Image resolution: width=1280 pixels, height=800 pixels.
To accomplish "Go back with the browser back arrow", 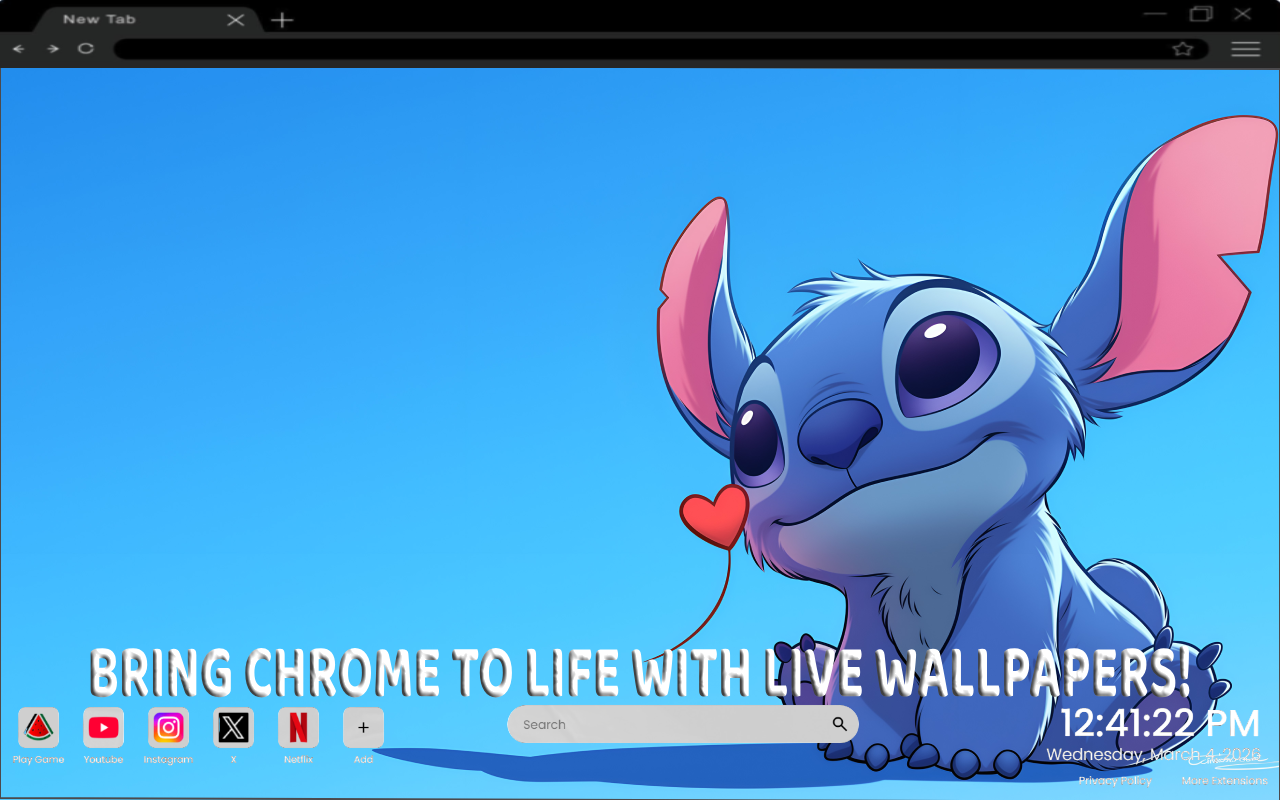I will (x=19, y=48).
